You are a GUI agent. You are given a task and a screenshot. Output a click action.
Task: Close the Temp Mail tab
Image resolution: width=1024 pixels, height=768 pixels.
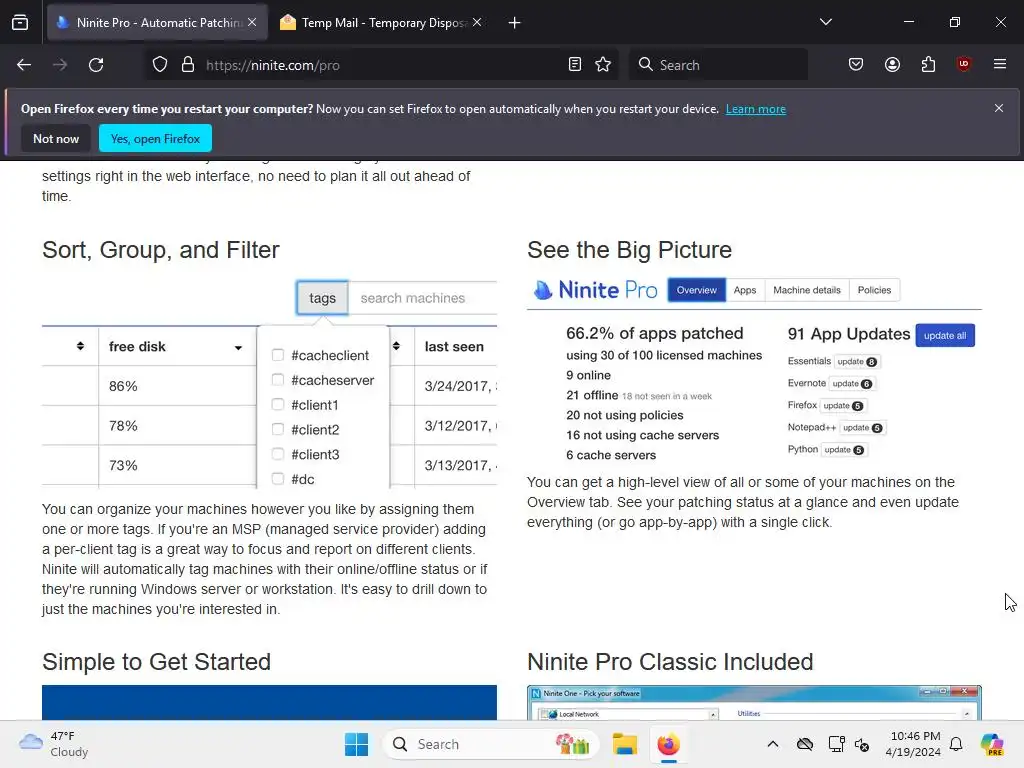click(477, 22)
